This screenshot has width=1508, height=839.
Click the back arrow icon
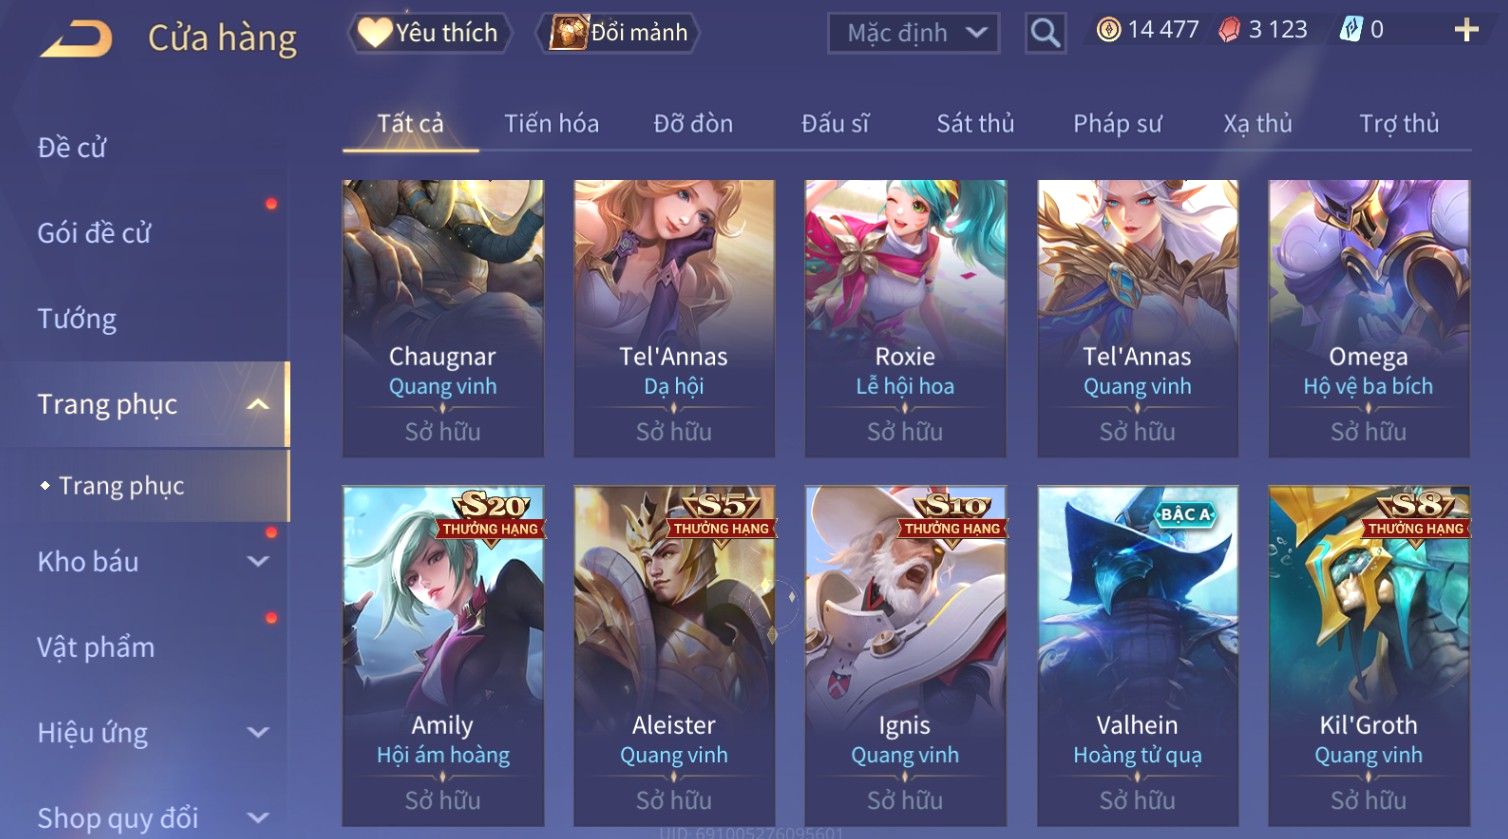(x=76, y=39)
